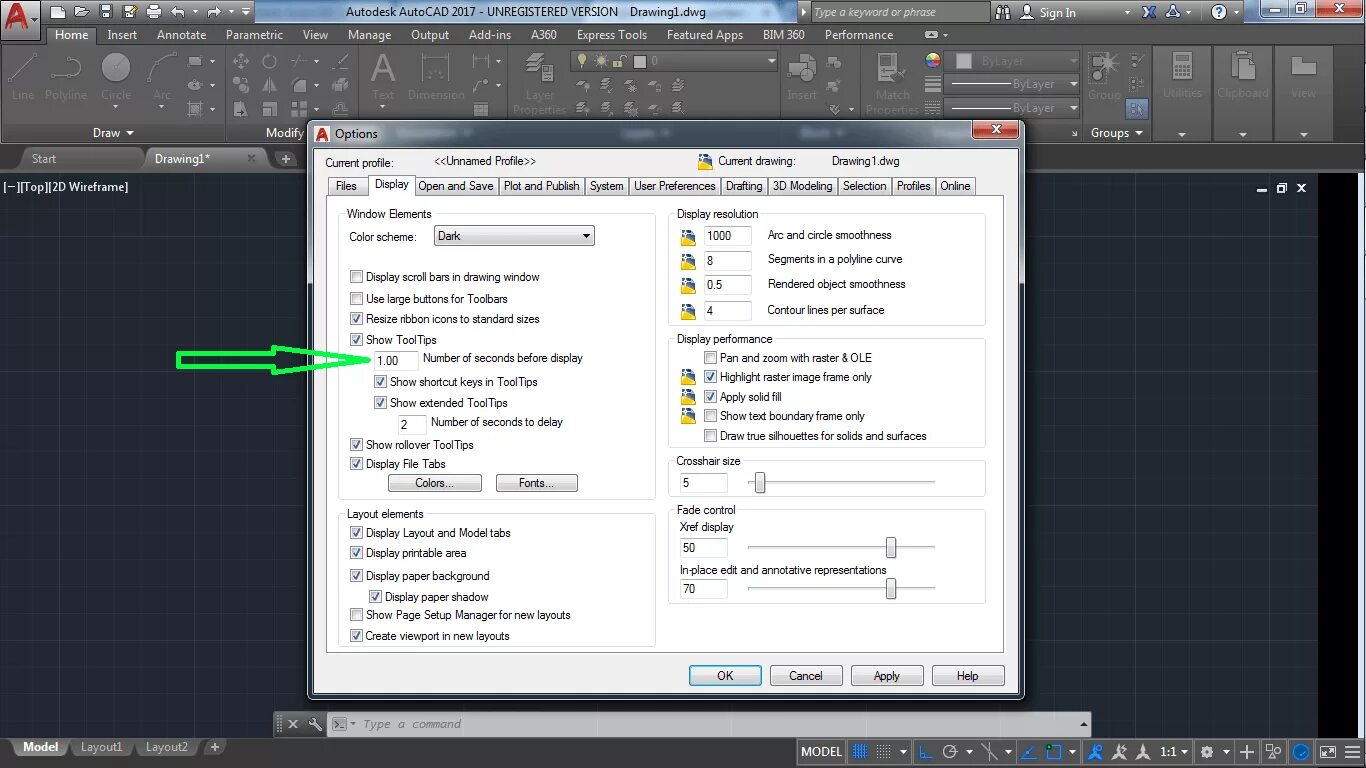Click the Colors... button
Screen dimensions: 1366x768
click(x=434, y=483)
